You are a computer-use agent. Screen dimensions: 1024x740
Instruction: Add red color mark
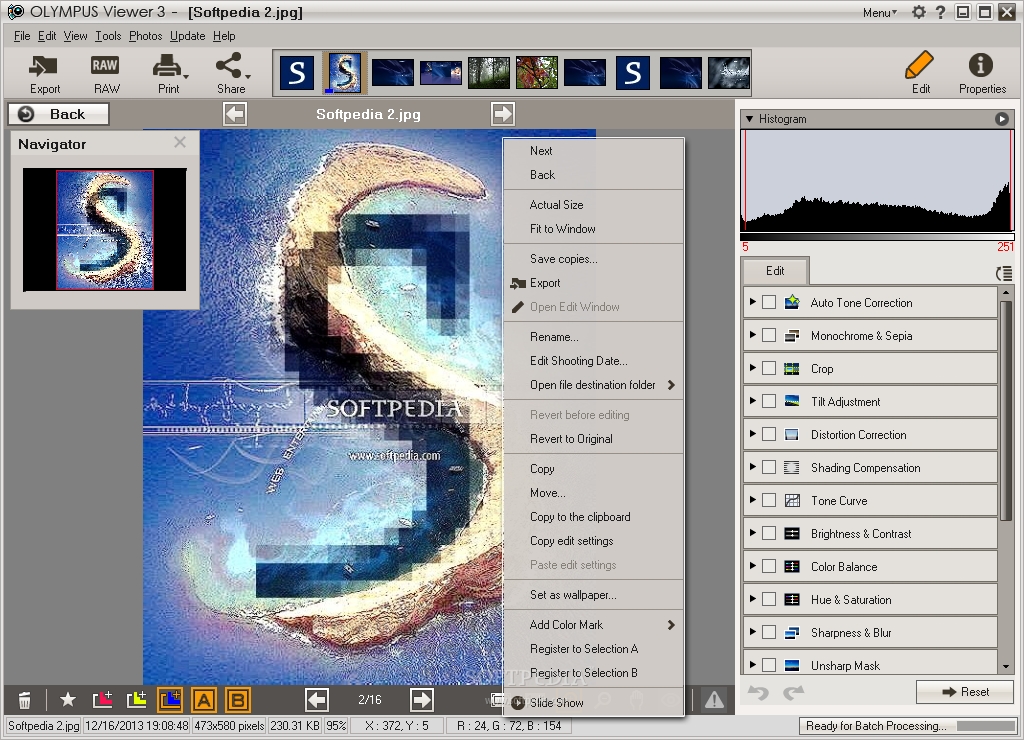tap(103, 700)
